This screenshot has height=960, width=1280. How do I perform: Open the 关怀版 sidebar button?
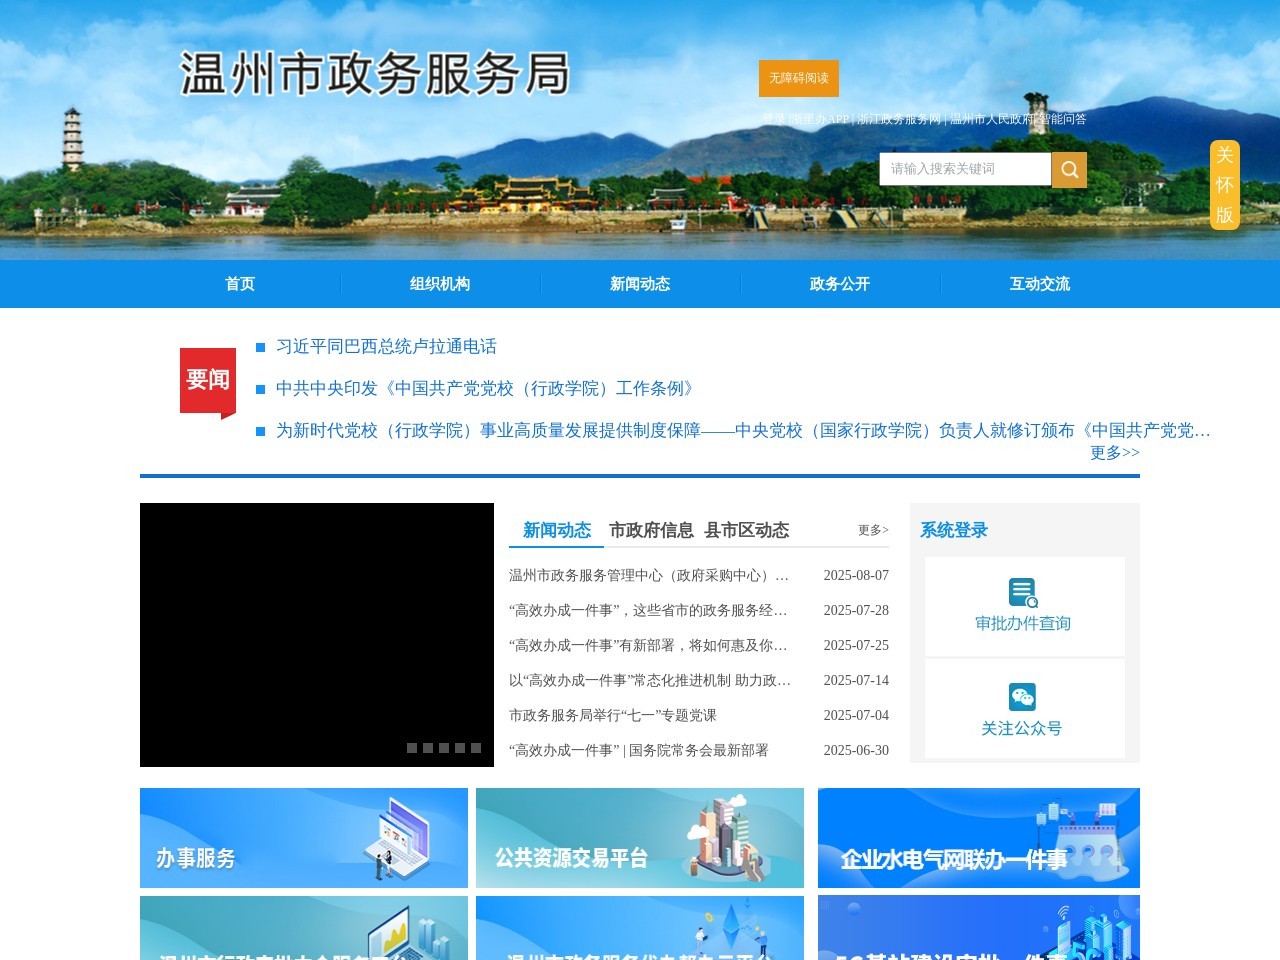1223,185
